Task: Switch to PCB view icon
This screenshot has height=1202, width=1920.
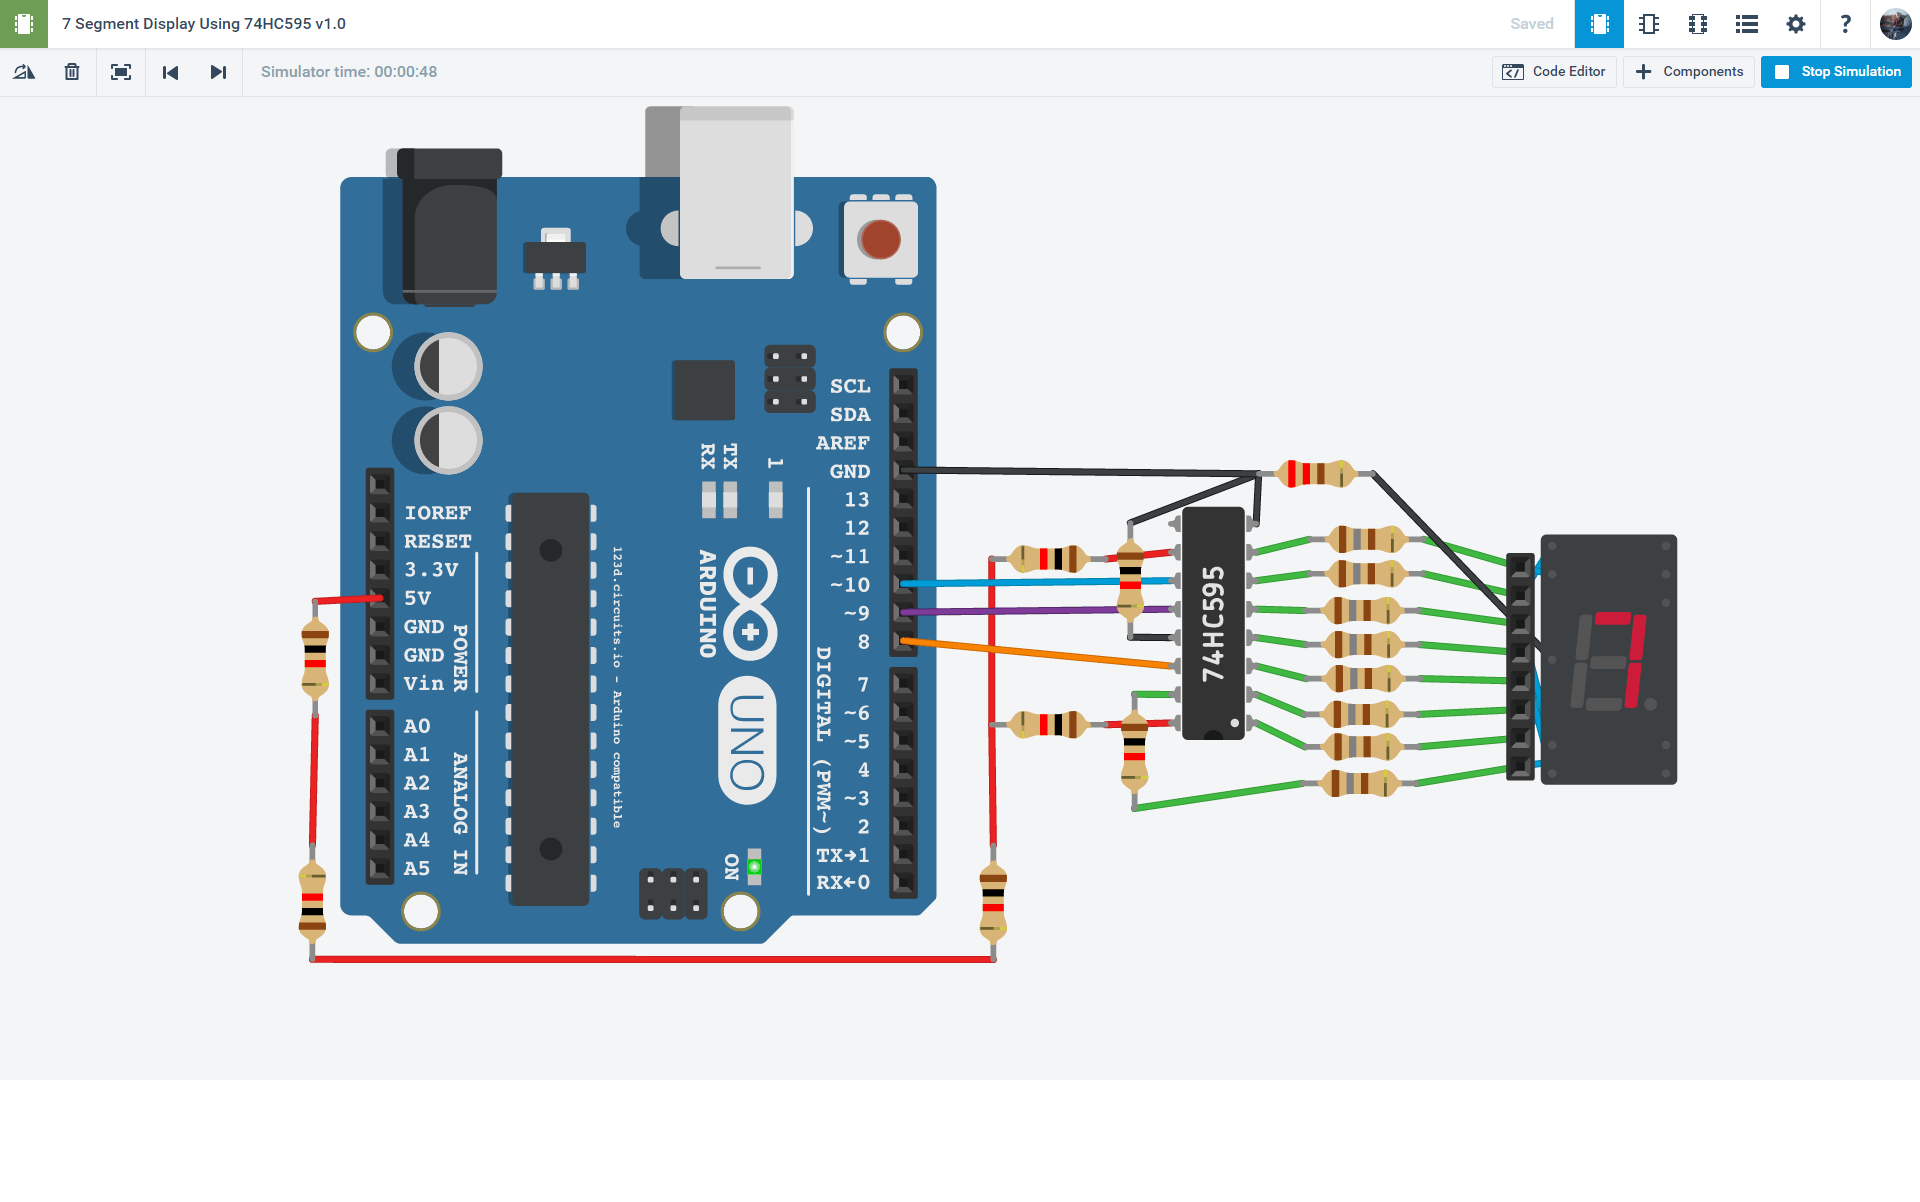Action: click(x=1698, y=24)
